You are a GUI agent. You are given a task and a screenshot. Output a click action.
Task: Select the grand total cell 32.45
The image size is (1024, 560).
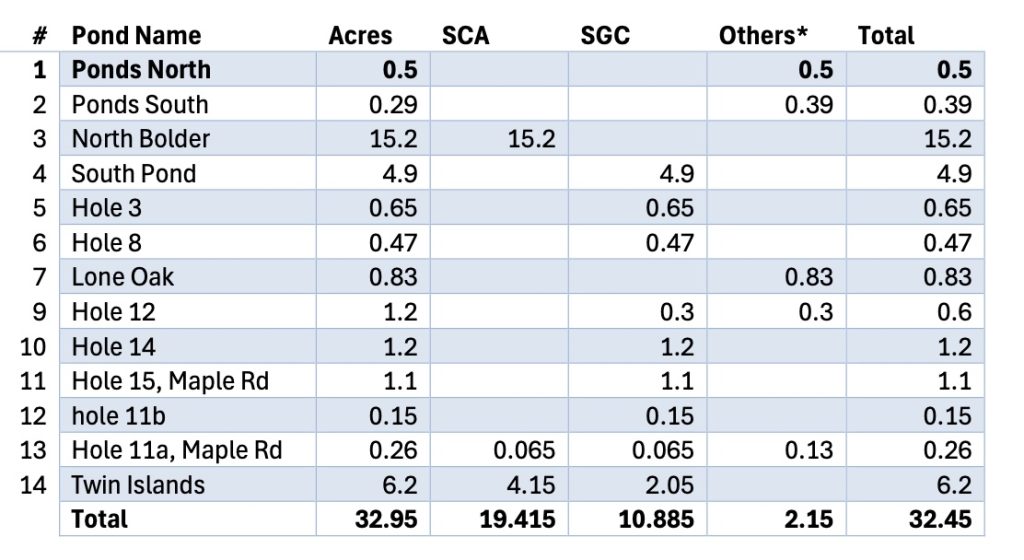(939, 520)
